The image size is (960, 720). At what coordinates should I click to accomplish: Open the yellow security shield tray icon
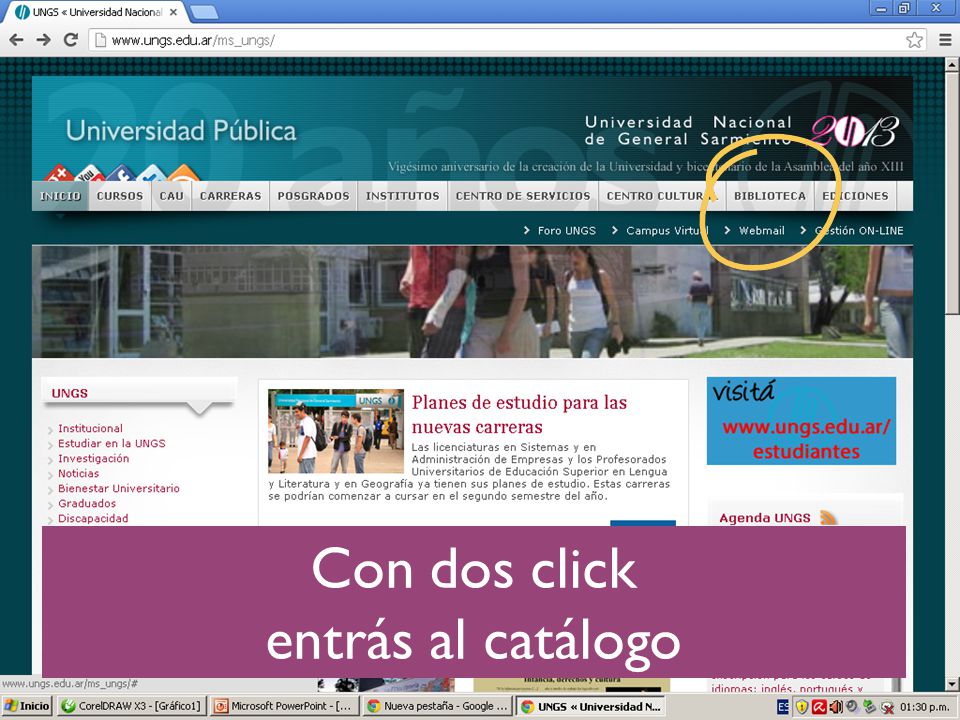801,707
